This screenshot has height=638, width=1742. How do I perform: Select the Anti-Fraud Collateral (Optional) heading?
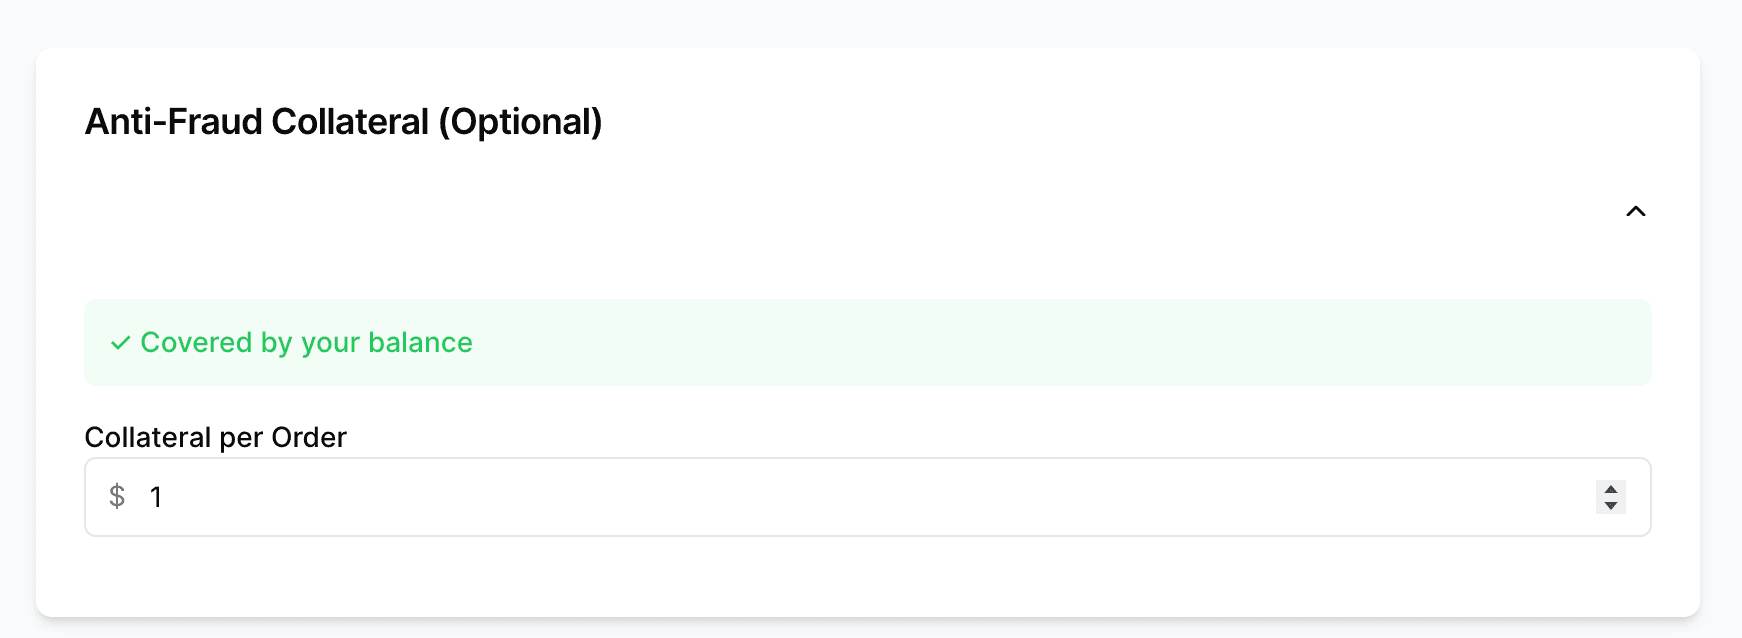(x=345, y=122)
